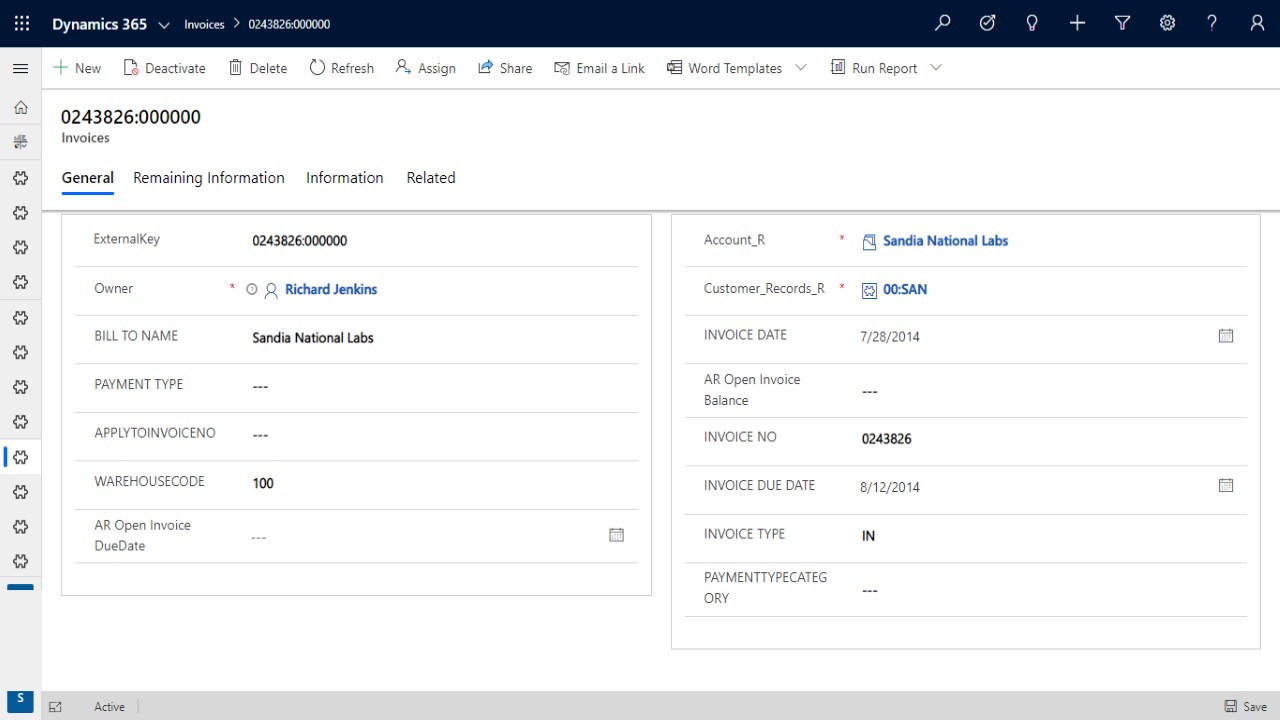Open the app launcher waffle icon

(x=21, y=23)
